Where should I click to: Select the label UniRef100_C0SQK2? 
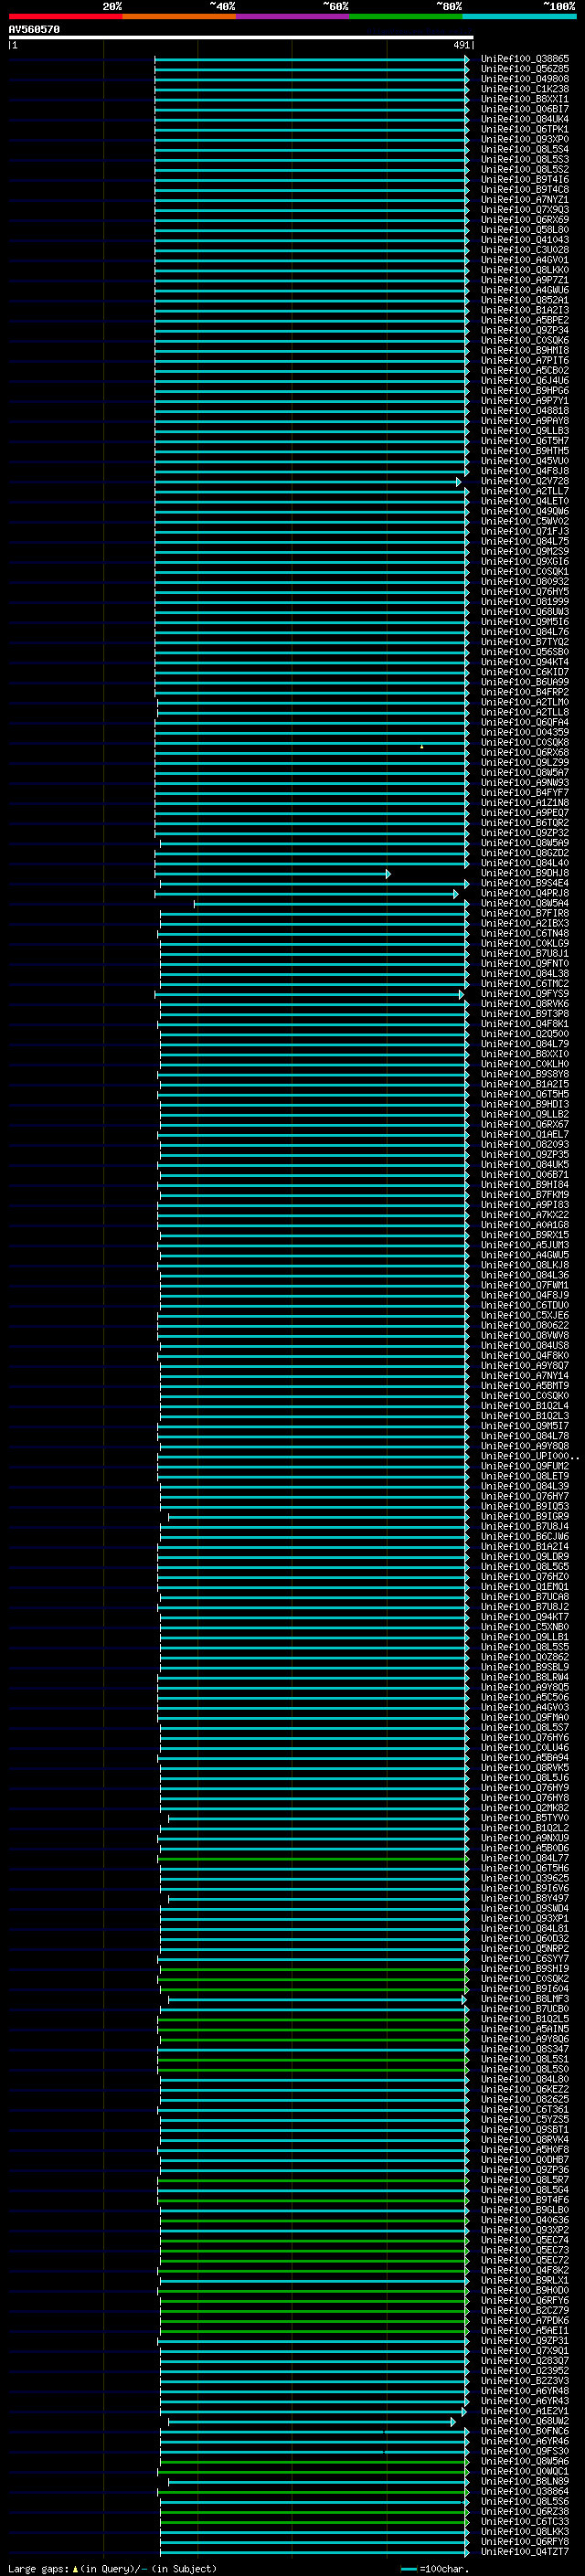(525, 1978)
